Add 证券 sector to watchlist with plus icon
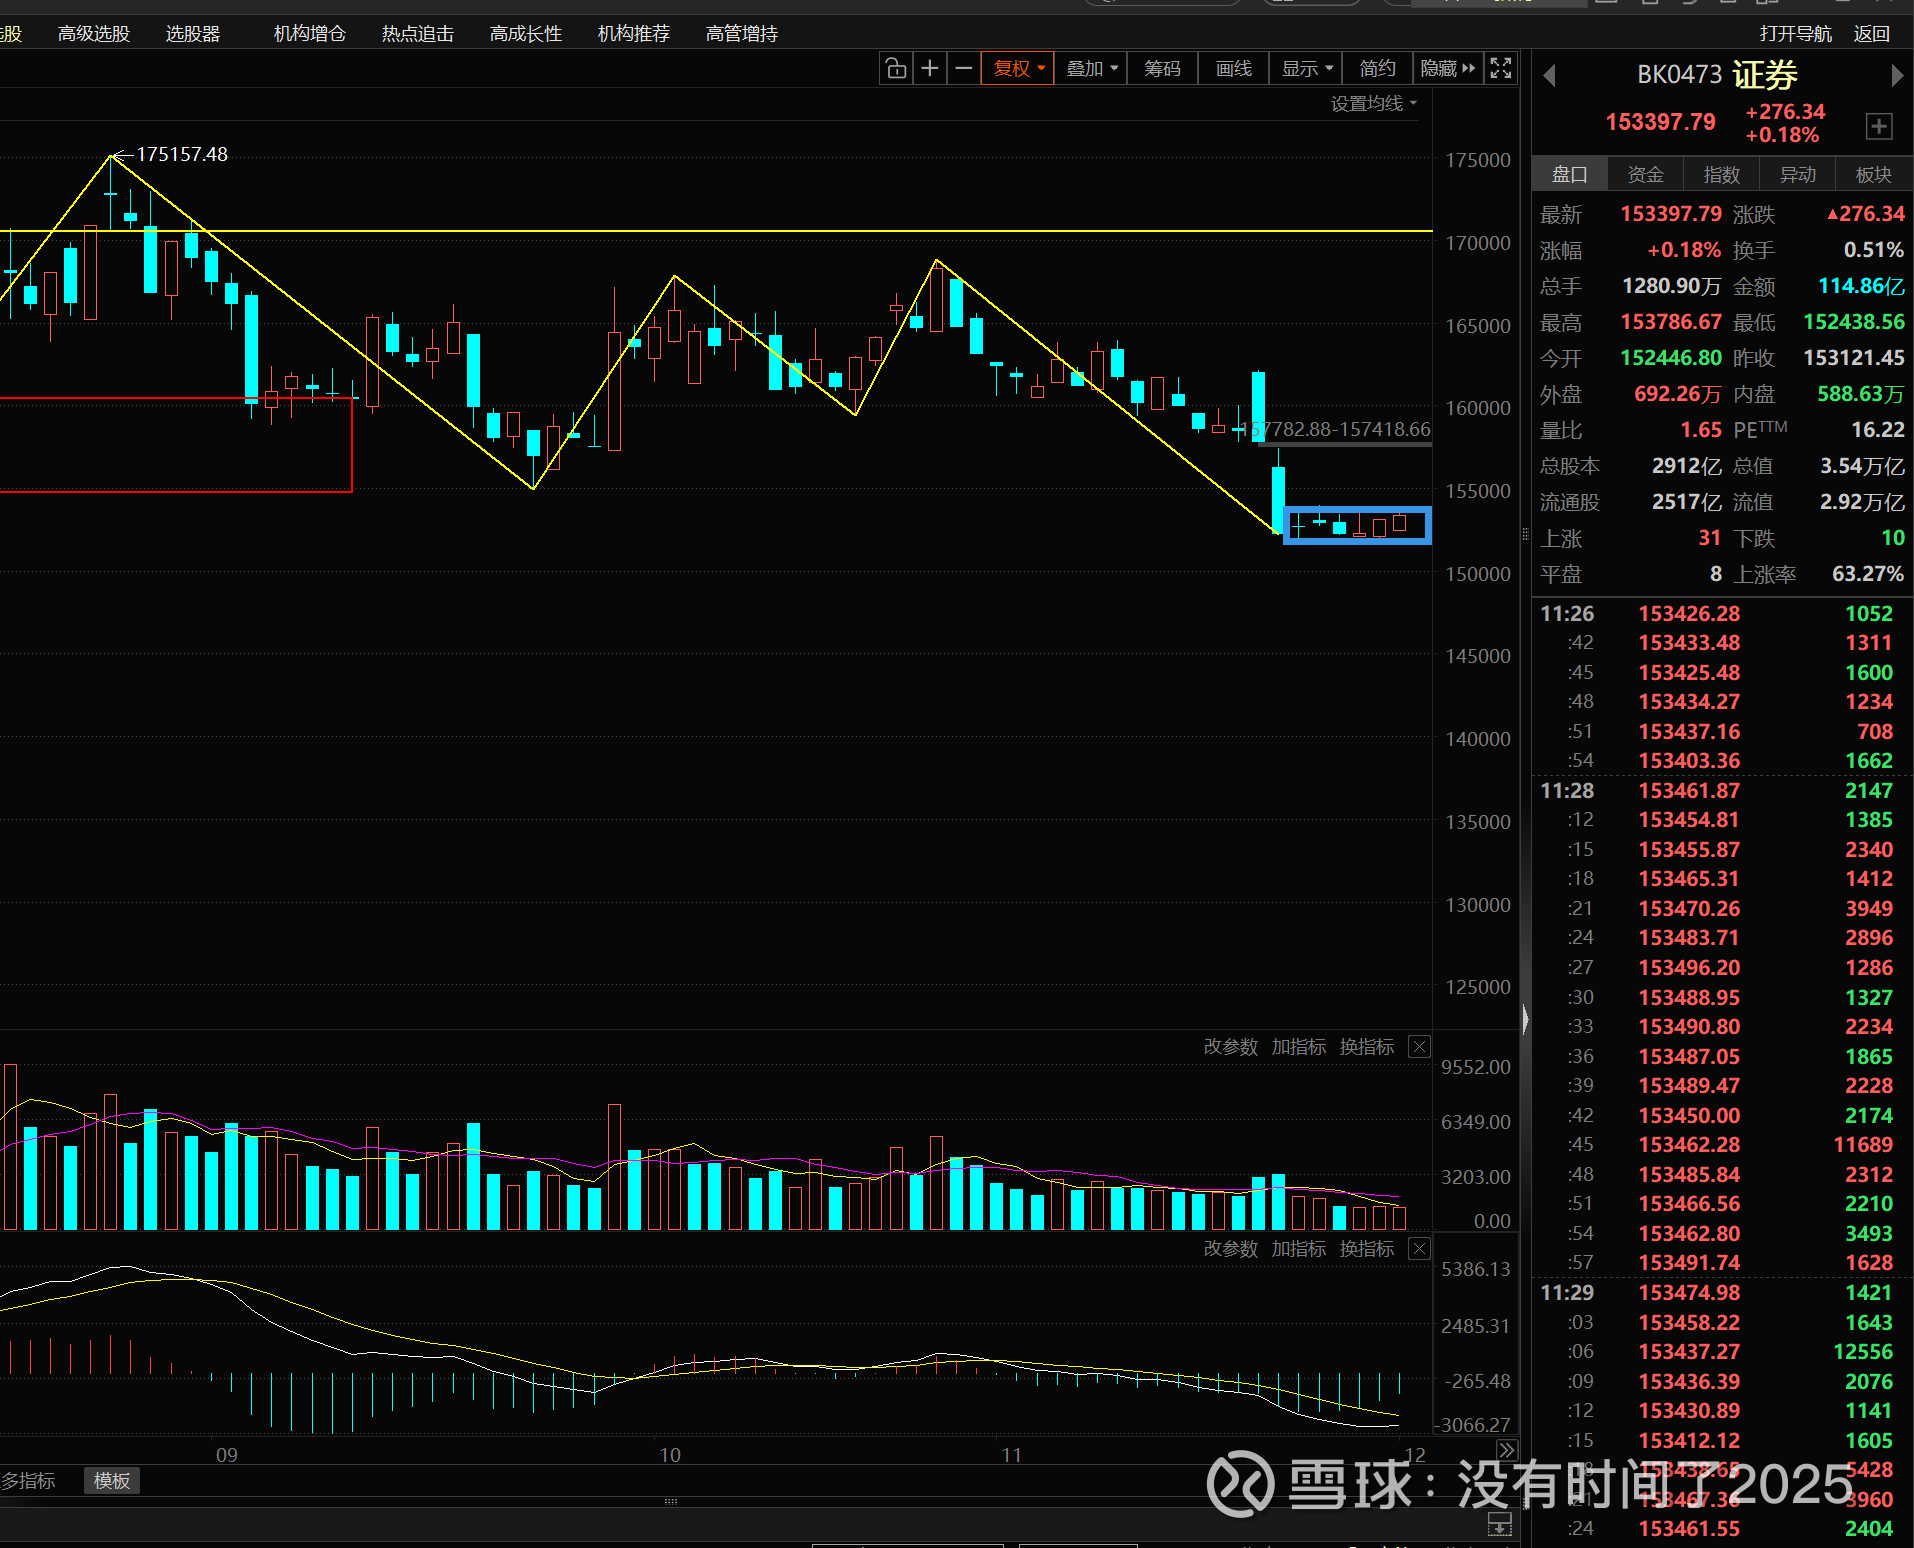Viewport: 1914px width, 1548px height. pos(1879,127)
